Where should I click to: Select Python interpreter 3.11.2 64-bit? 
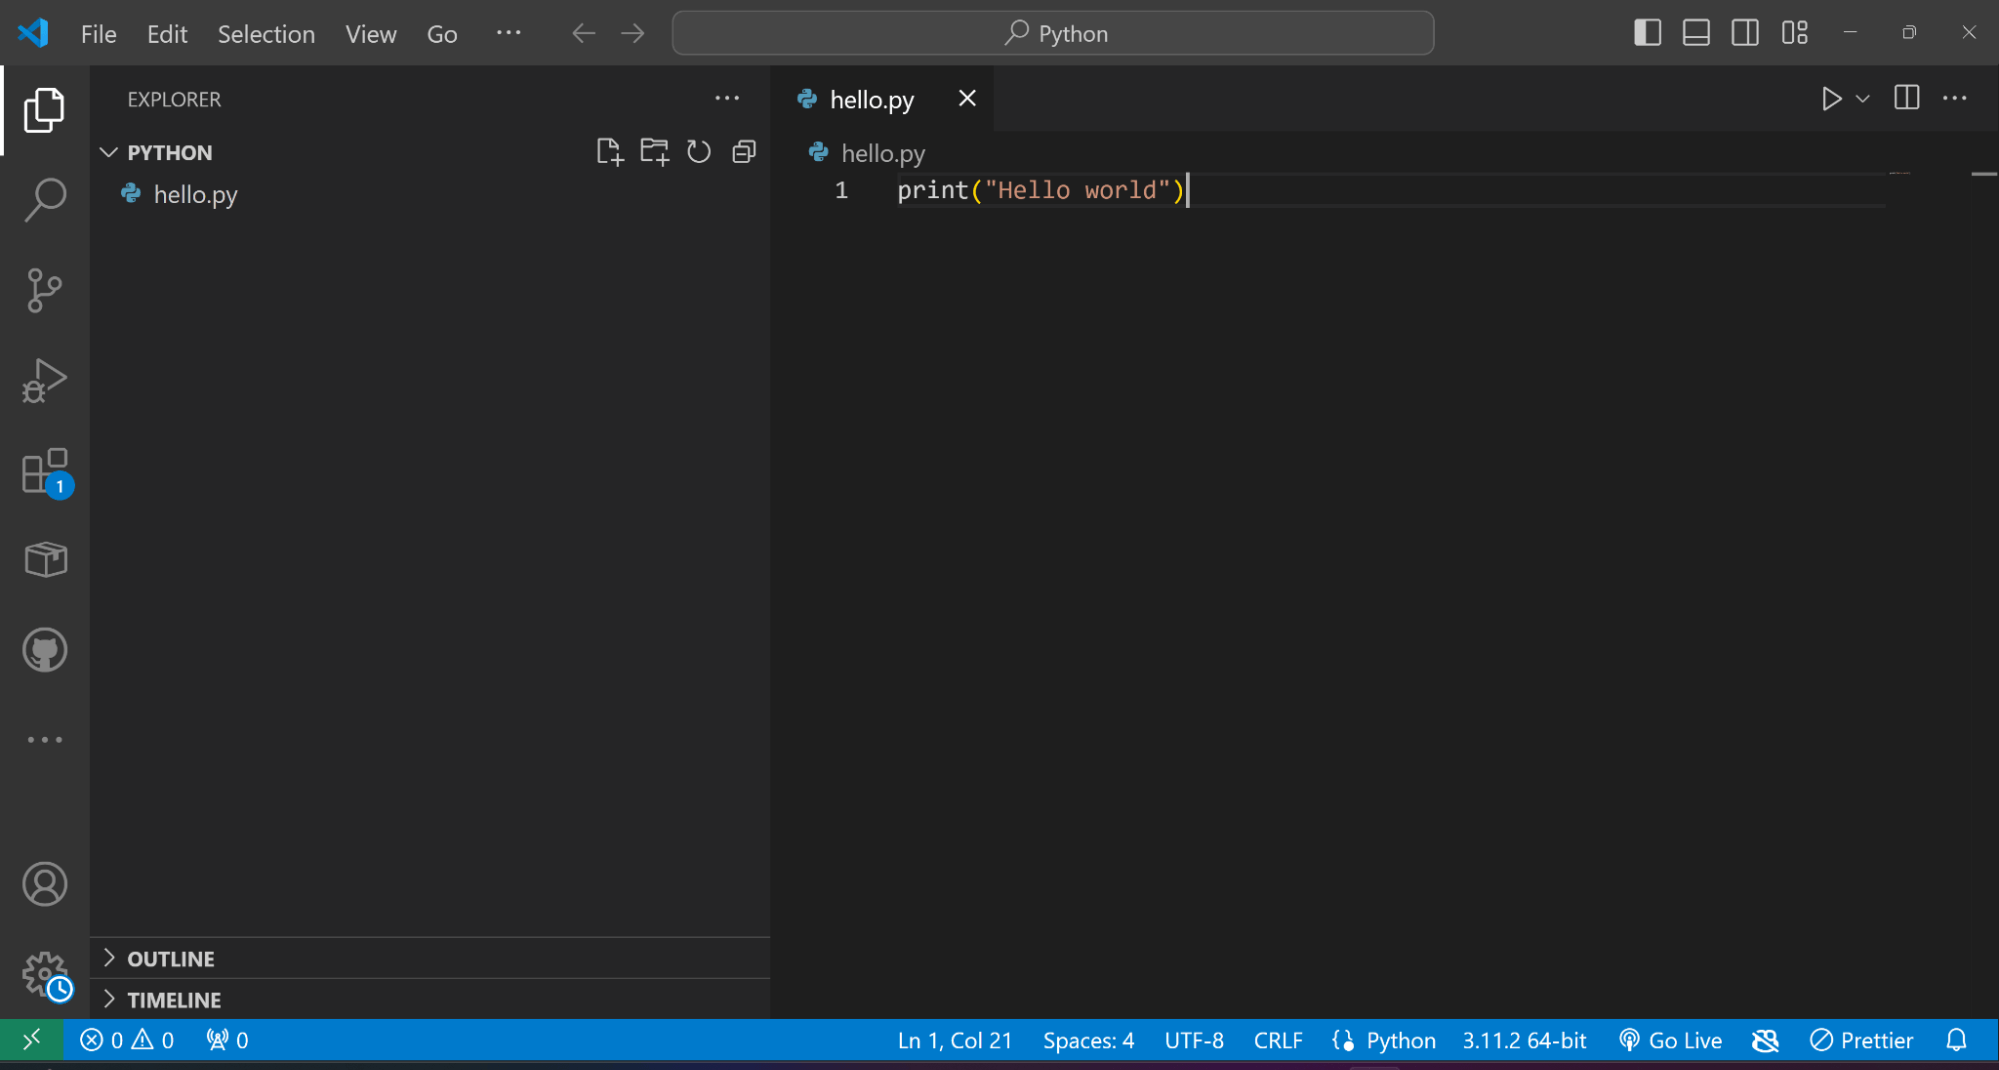1524,1040
